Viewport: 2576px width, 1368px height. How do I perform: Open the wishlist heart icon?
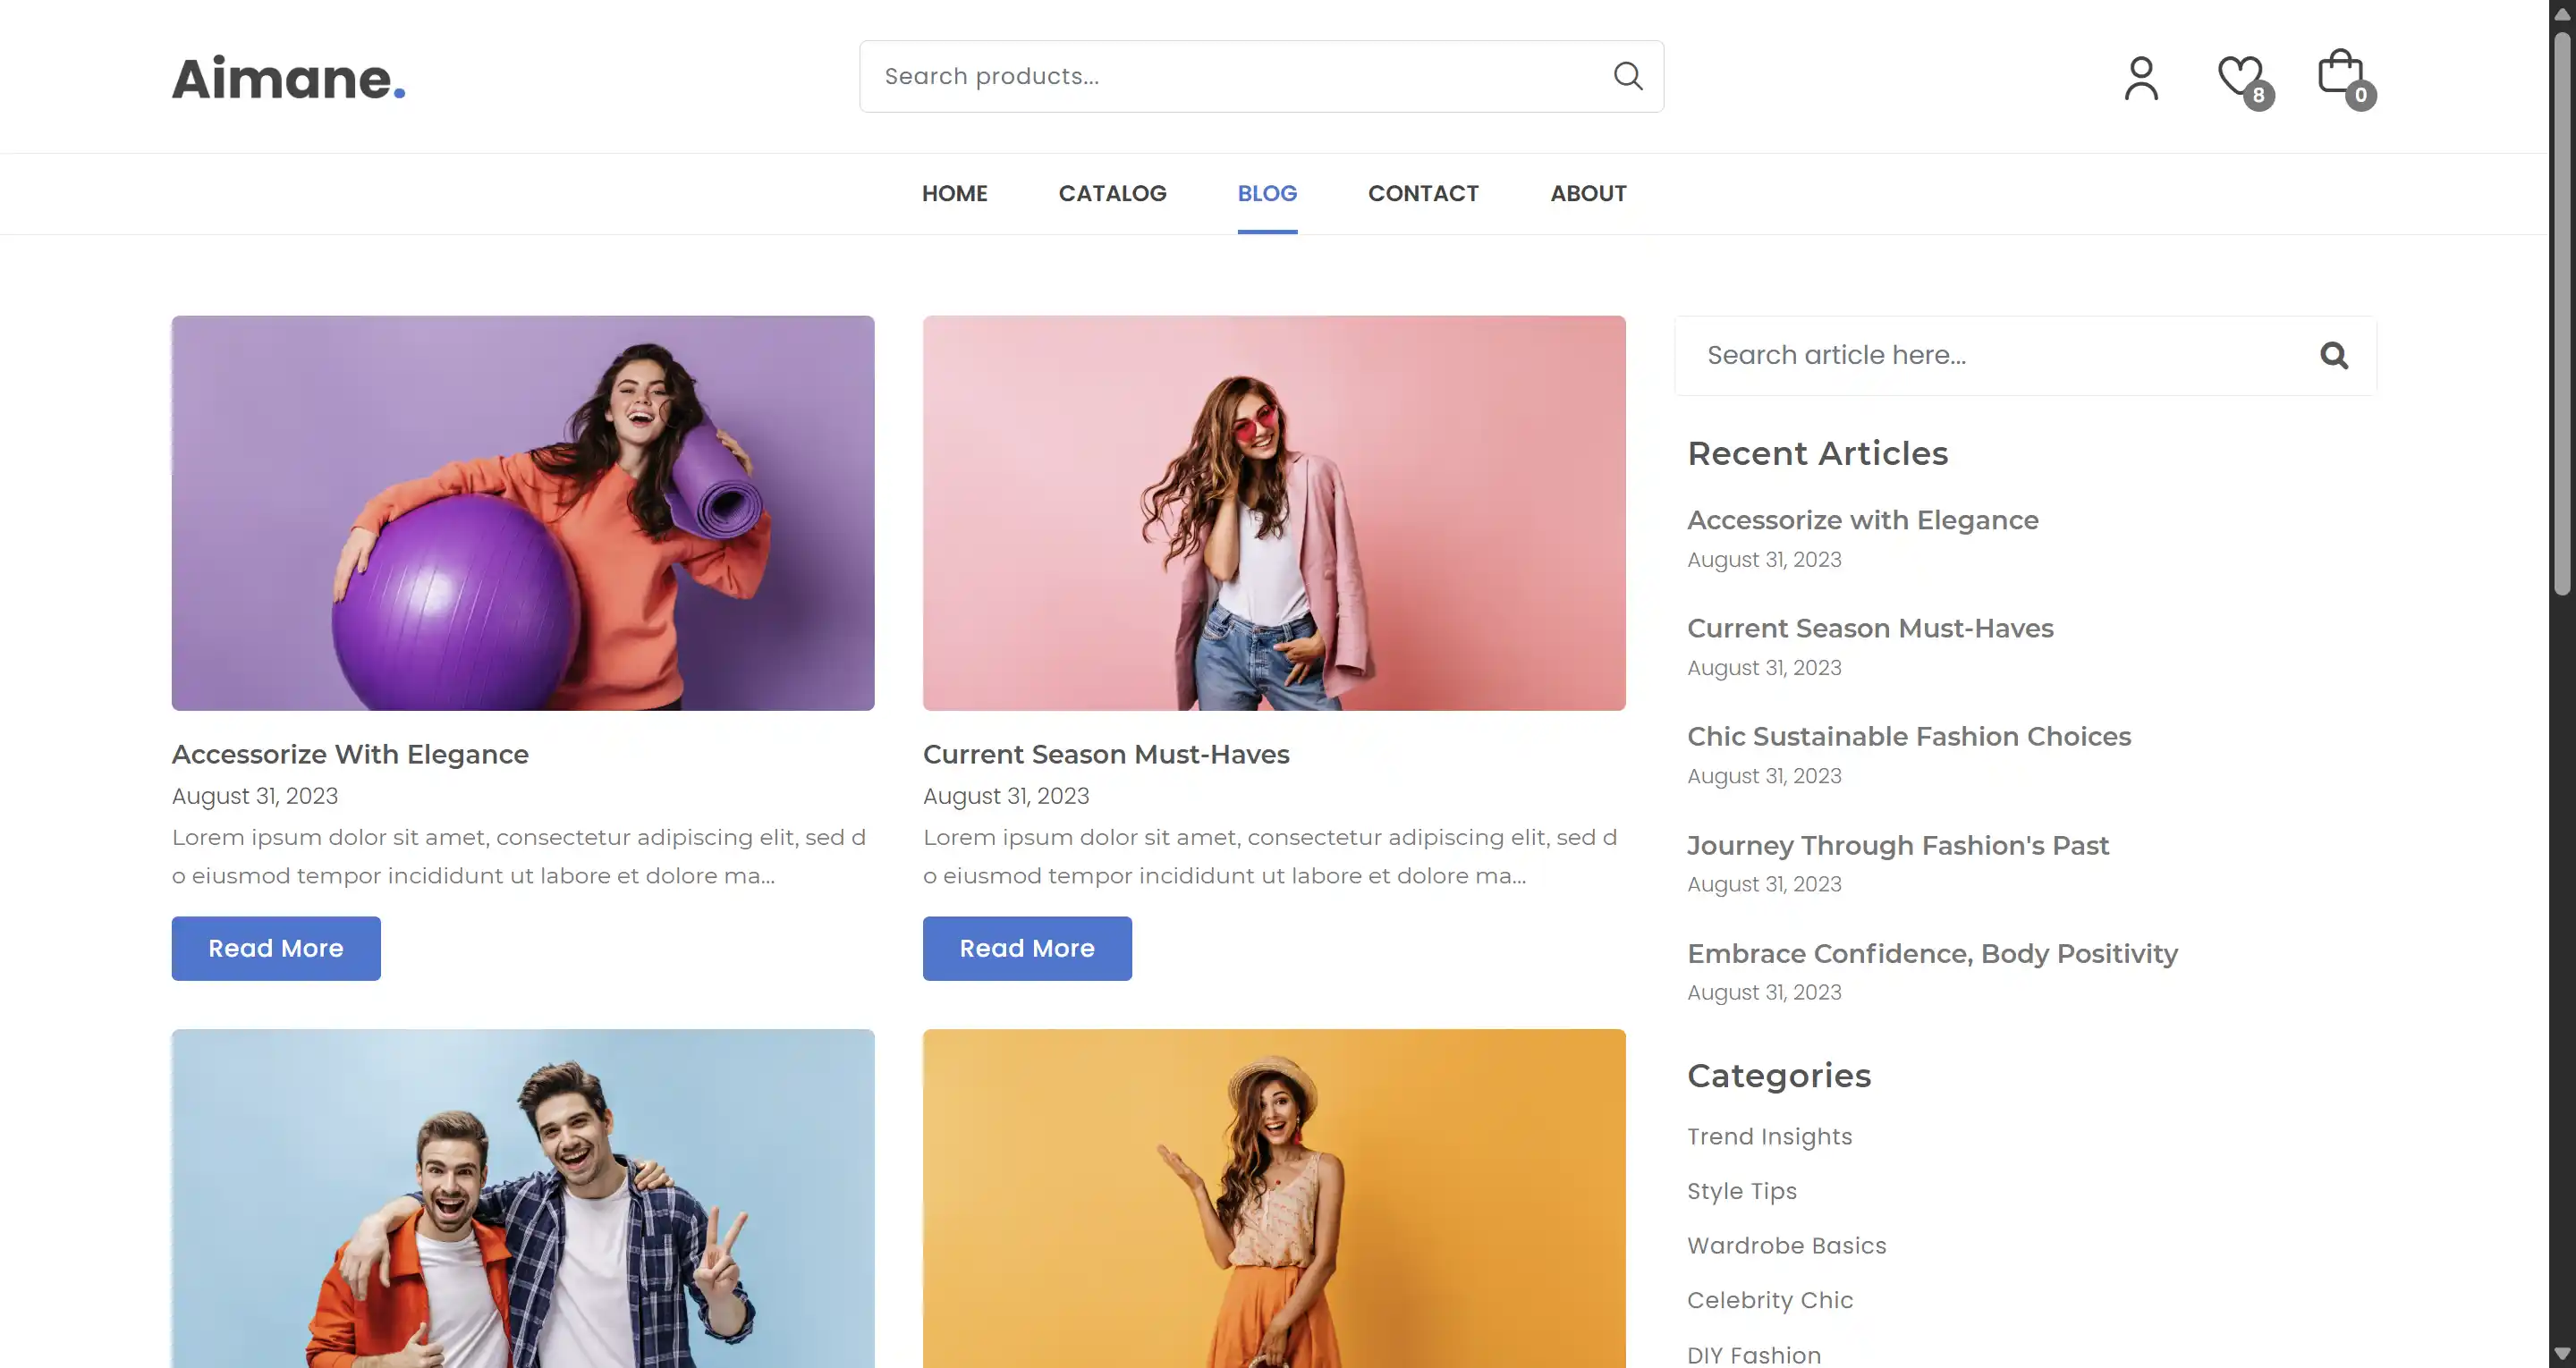tap(2240, 76)
